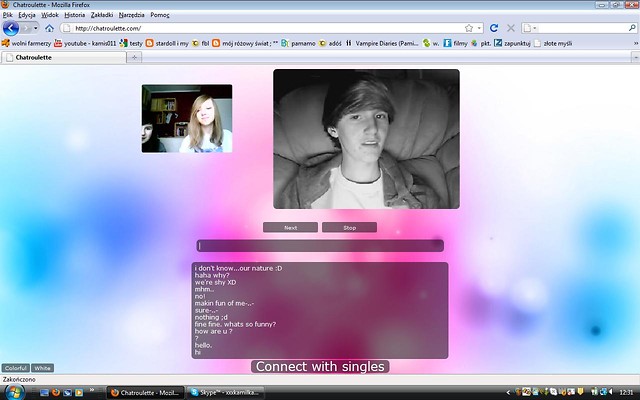
Task: Launch Firefox from the Quick Launch bar
Action: point(56,393)
